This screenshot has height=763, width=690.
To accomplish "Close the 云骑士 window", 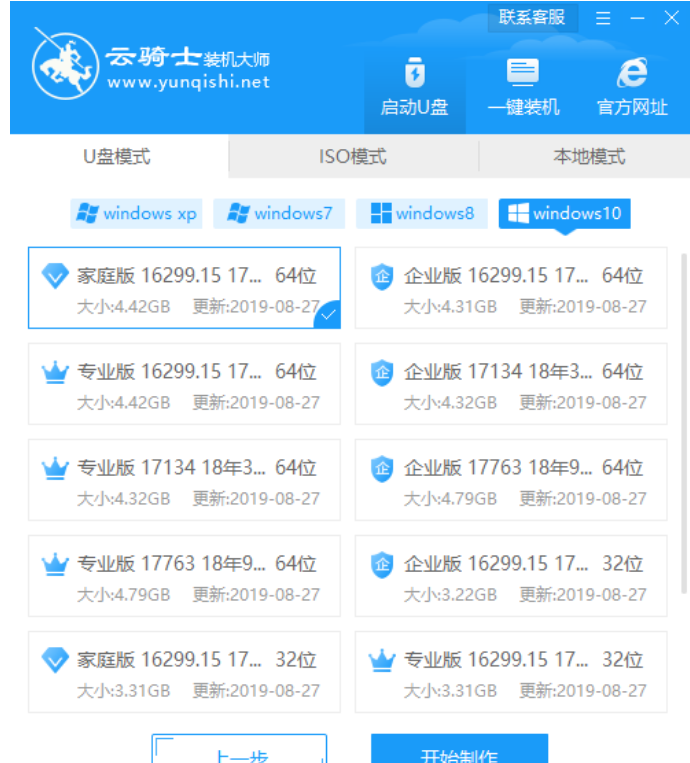I will [672, 18].
